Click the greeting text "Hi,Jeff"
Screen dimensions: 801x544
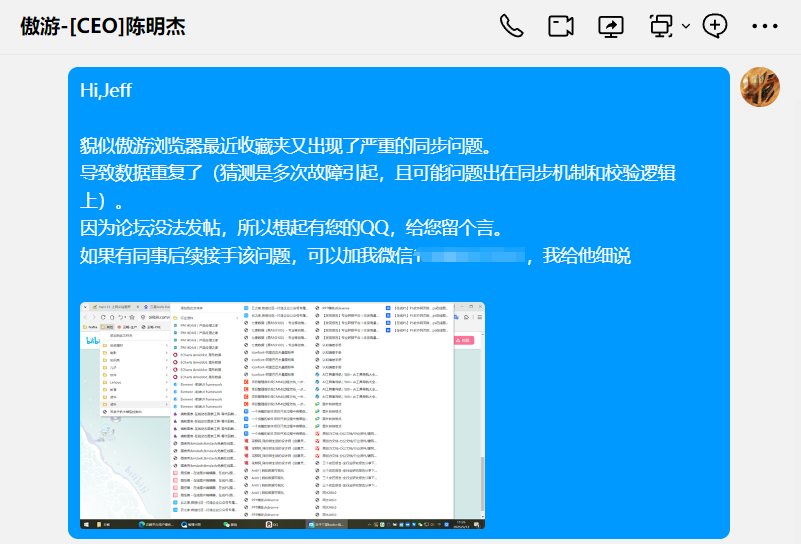pyautogui.click(x=106, y=90)
